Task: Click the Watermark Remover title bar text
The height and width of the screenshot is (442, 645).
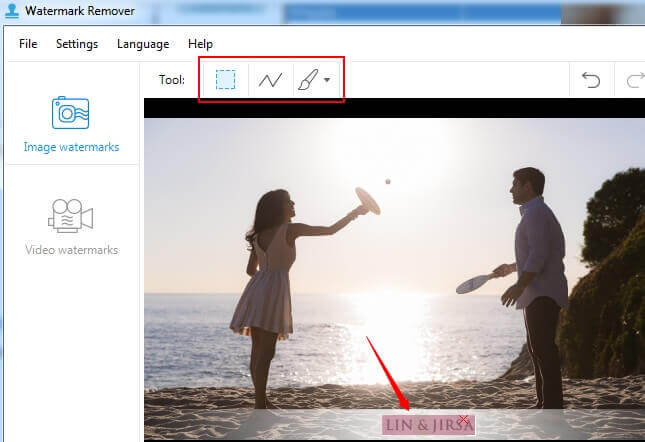Action: pyautogui.click(x=76, y=11)
